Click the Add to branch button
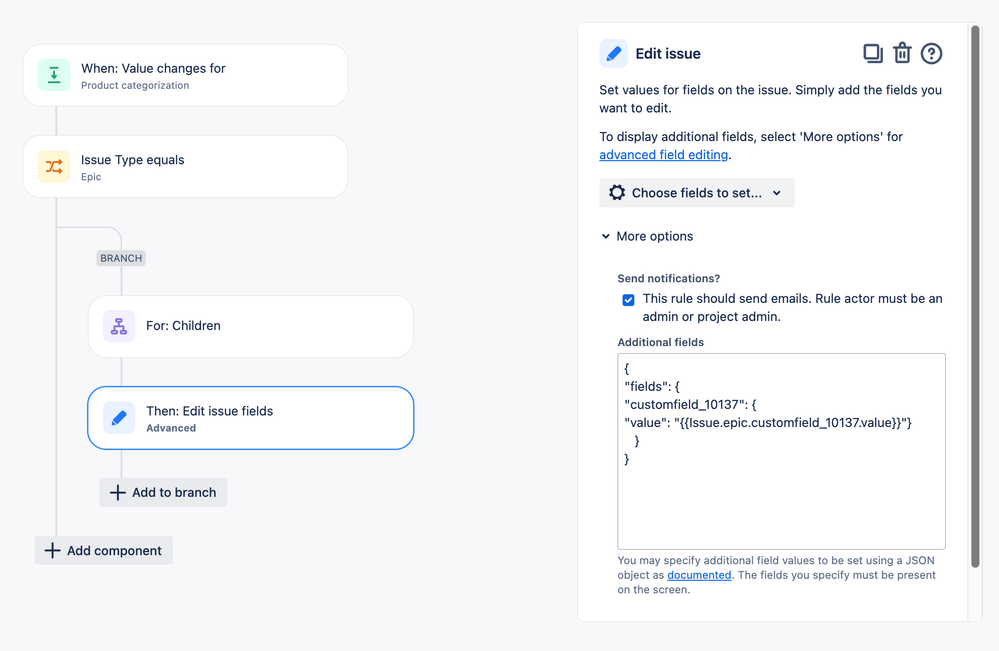The height and width of the screenshot is (651, 999). 163,492
